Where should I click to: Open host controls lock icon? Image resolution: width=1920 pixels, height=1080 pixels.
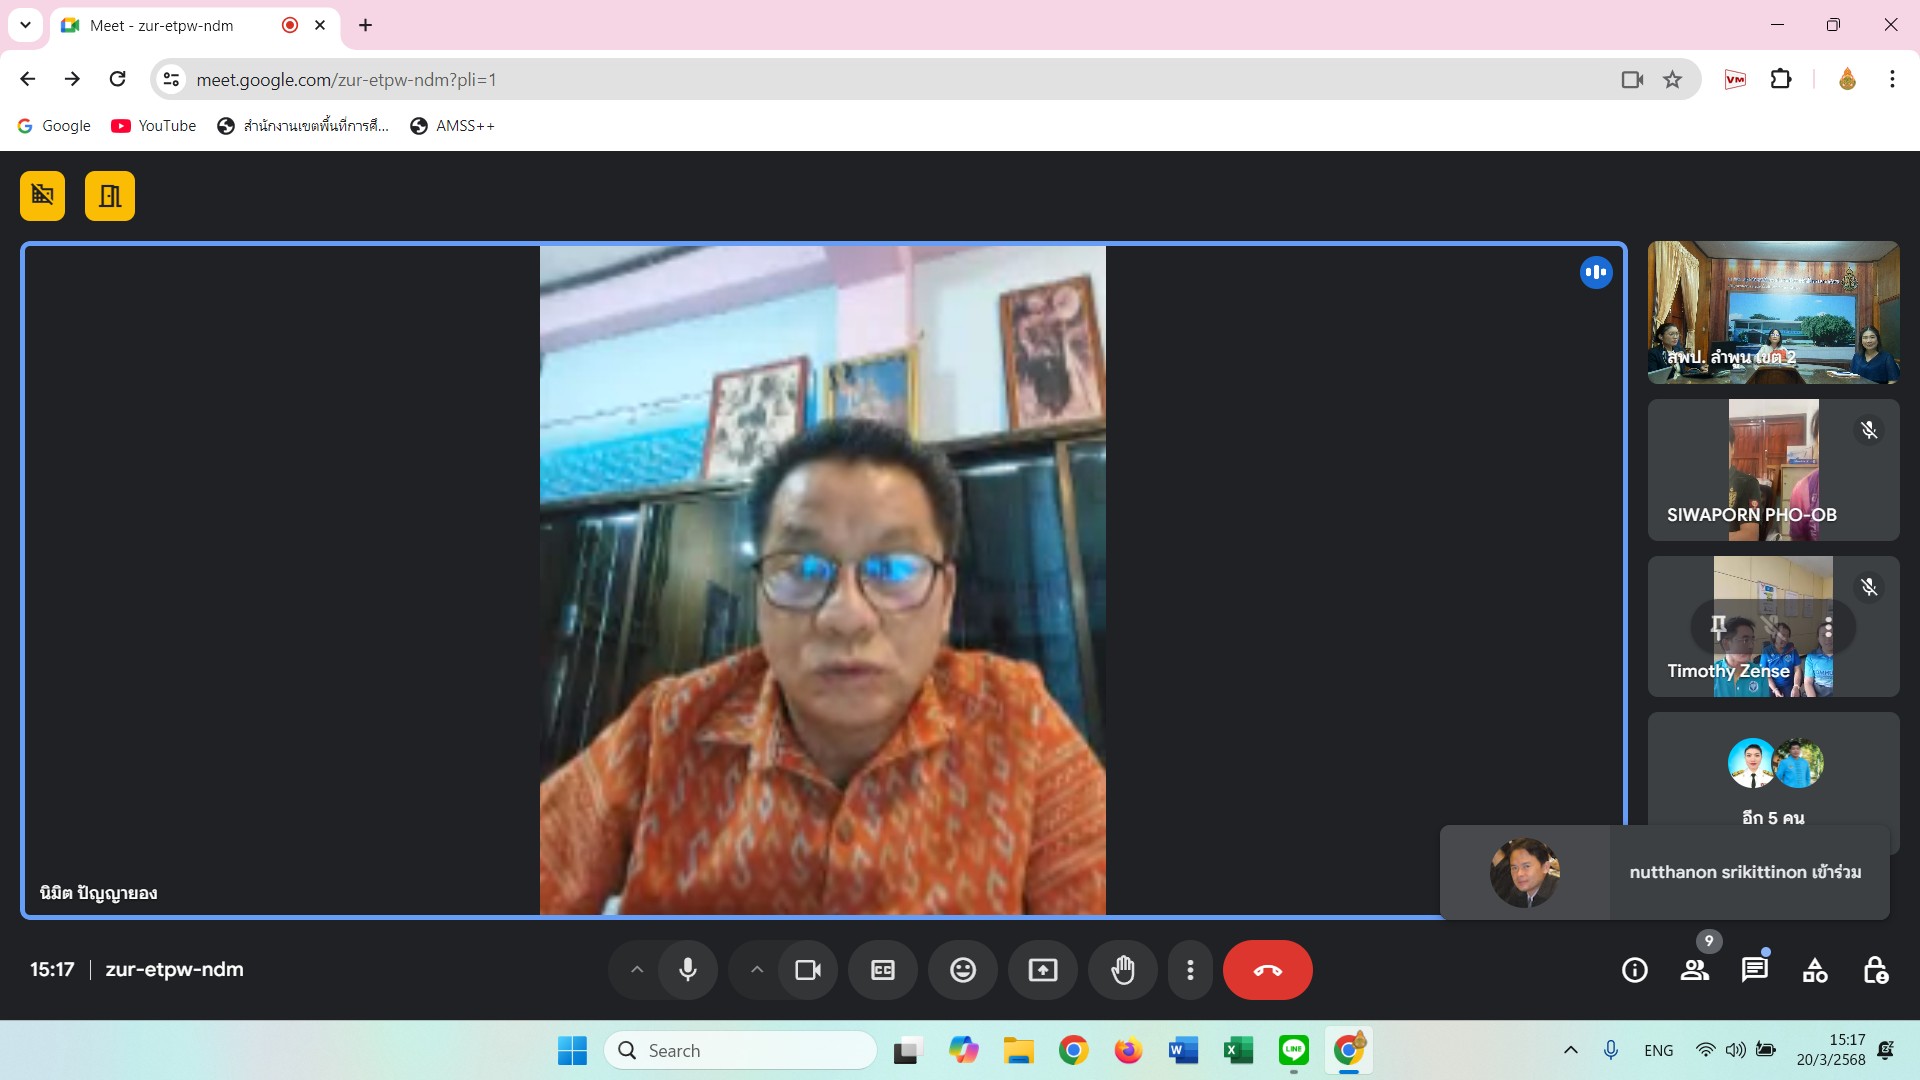click(1875, 970)
